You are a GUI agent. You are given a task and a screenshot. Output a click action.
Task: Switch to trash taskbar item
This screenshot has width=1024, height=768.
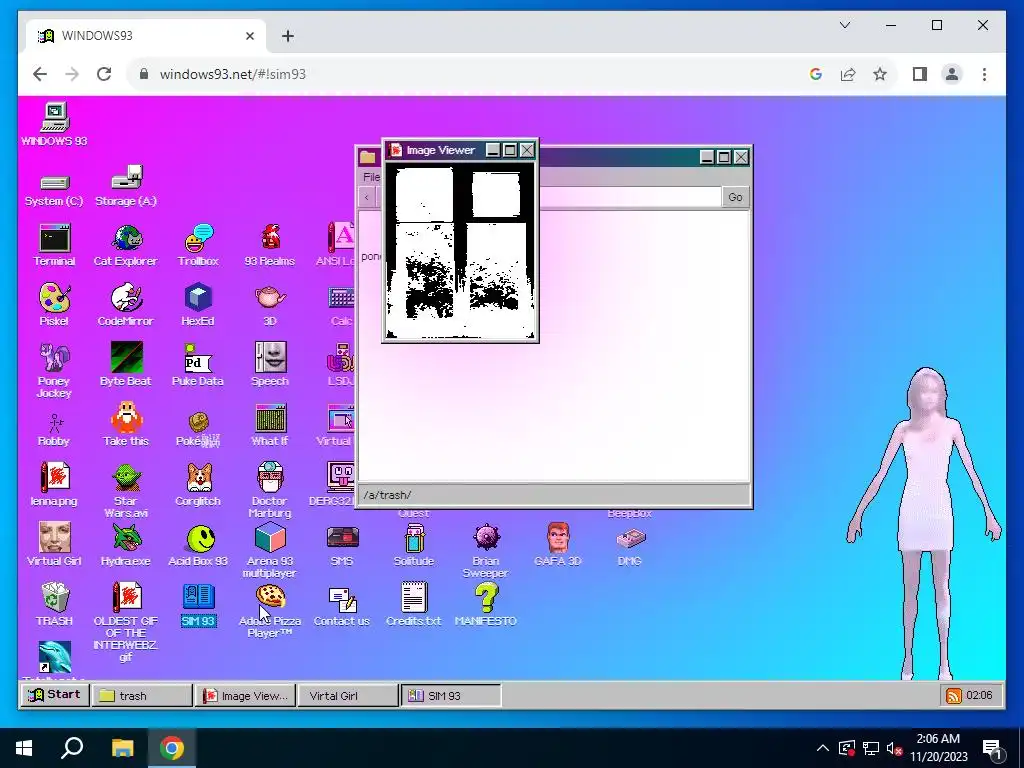click(x=142, y=696)
